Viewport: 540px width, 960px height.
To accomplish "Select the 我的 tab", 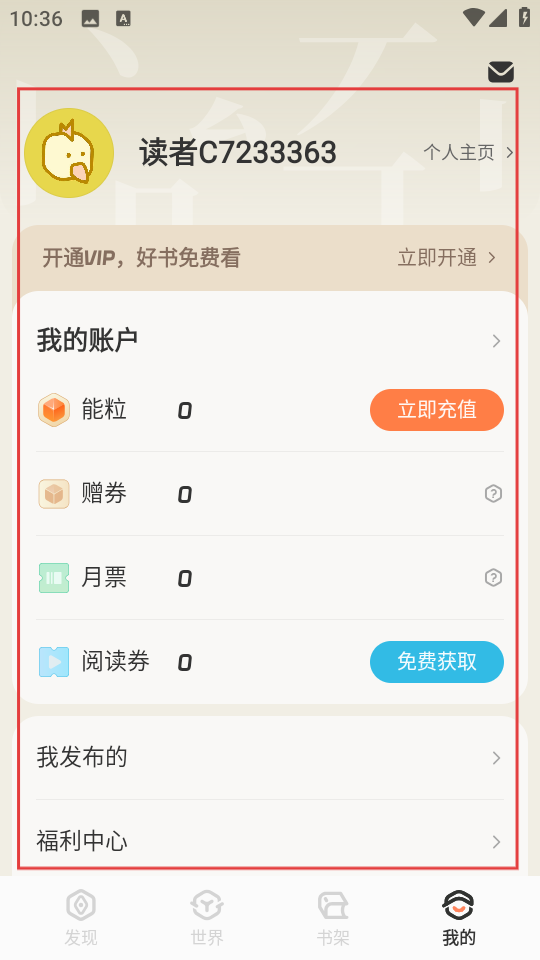I will tap(459, 918).
